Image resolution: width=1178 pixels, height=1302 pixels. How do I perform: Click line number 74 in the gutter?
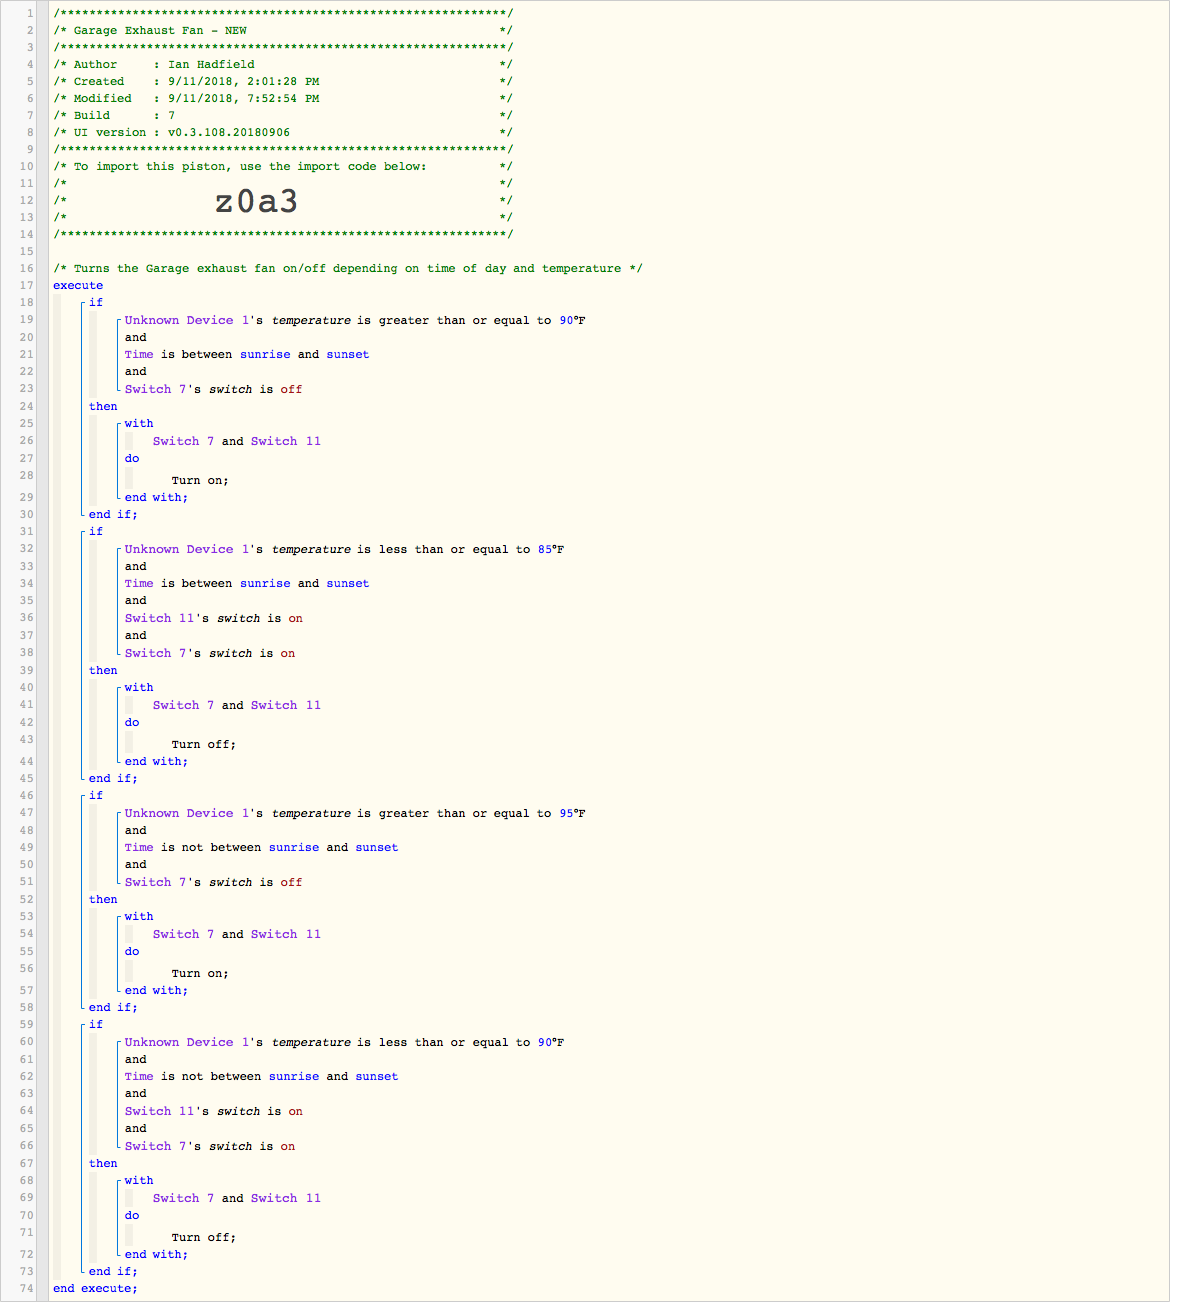(x=26, y=1288)
